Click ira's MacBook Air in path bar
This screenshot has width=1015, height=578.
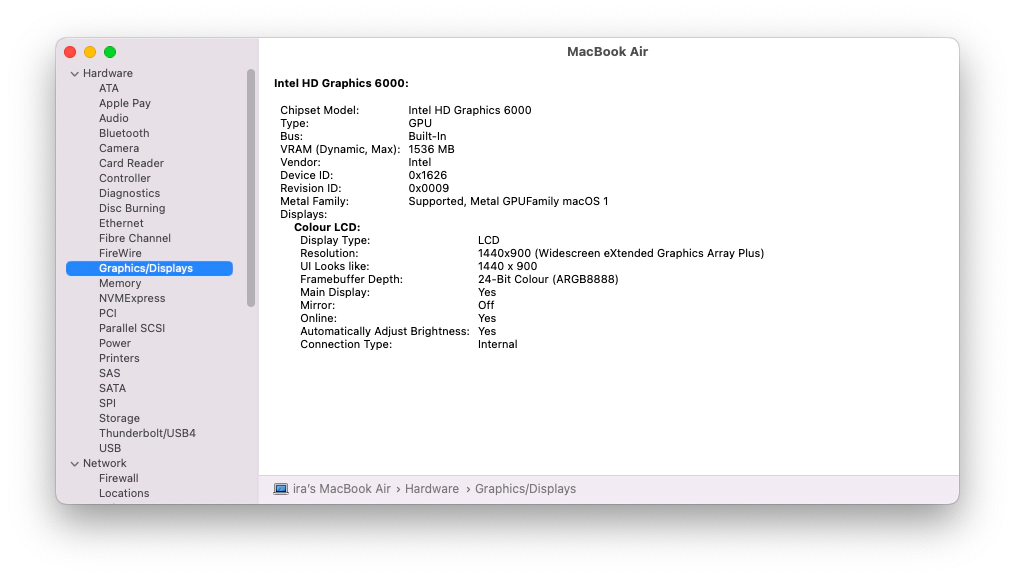coord(342,489)
